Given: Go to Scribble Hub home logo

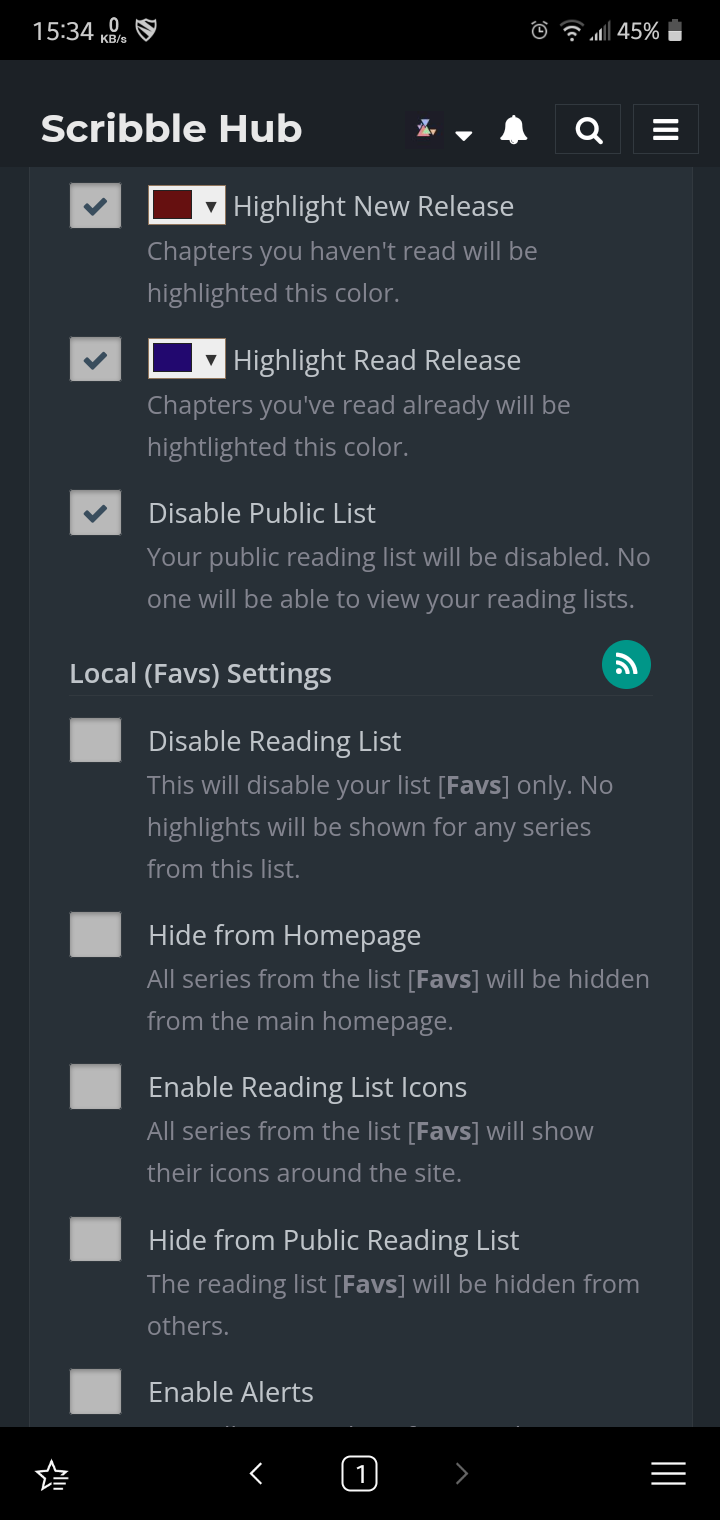Looking at the screenshot, I should coord(171,129).
